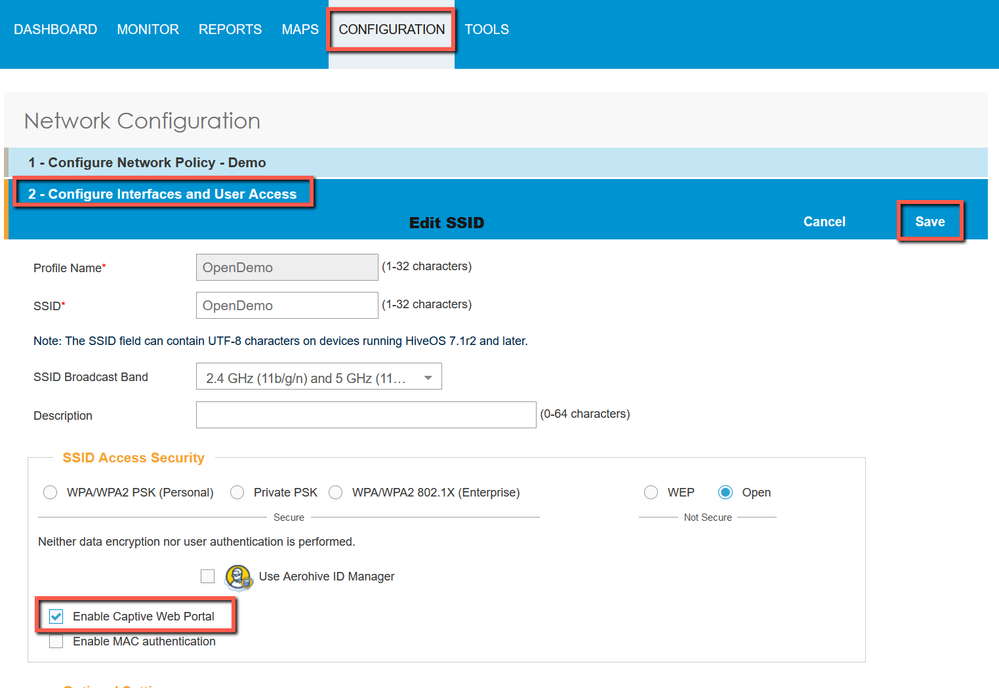Expand Configure Network Policy - Demo section
Viewport: 999px width, 688px height.
(147, 162)
